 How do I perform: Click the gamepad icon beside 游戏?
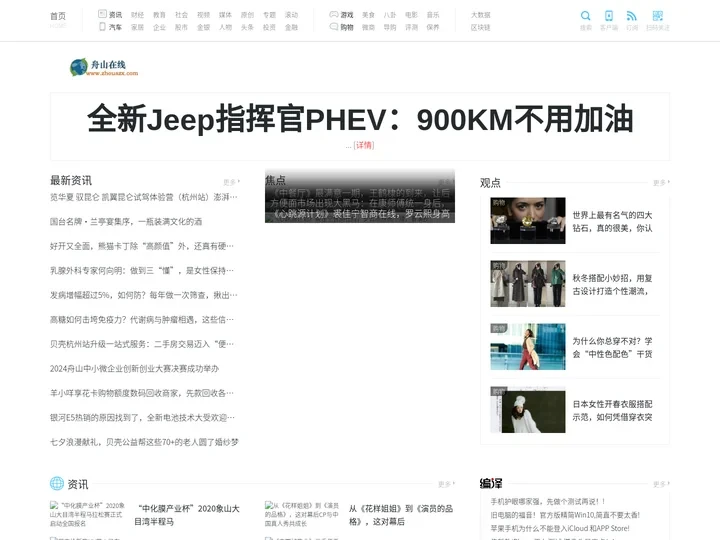(334, 14)
